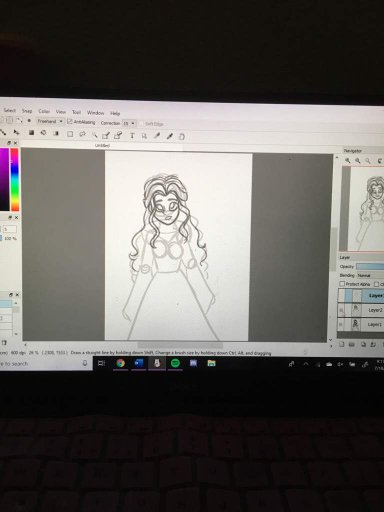This screenshot has width=384, height=512.
Task: Open the Correction value dropdown
Action: 129,123
